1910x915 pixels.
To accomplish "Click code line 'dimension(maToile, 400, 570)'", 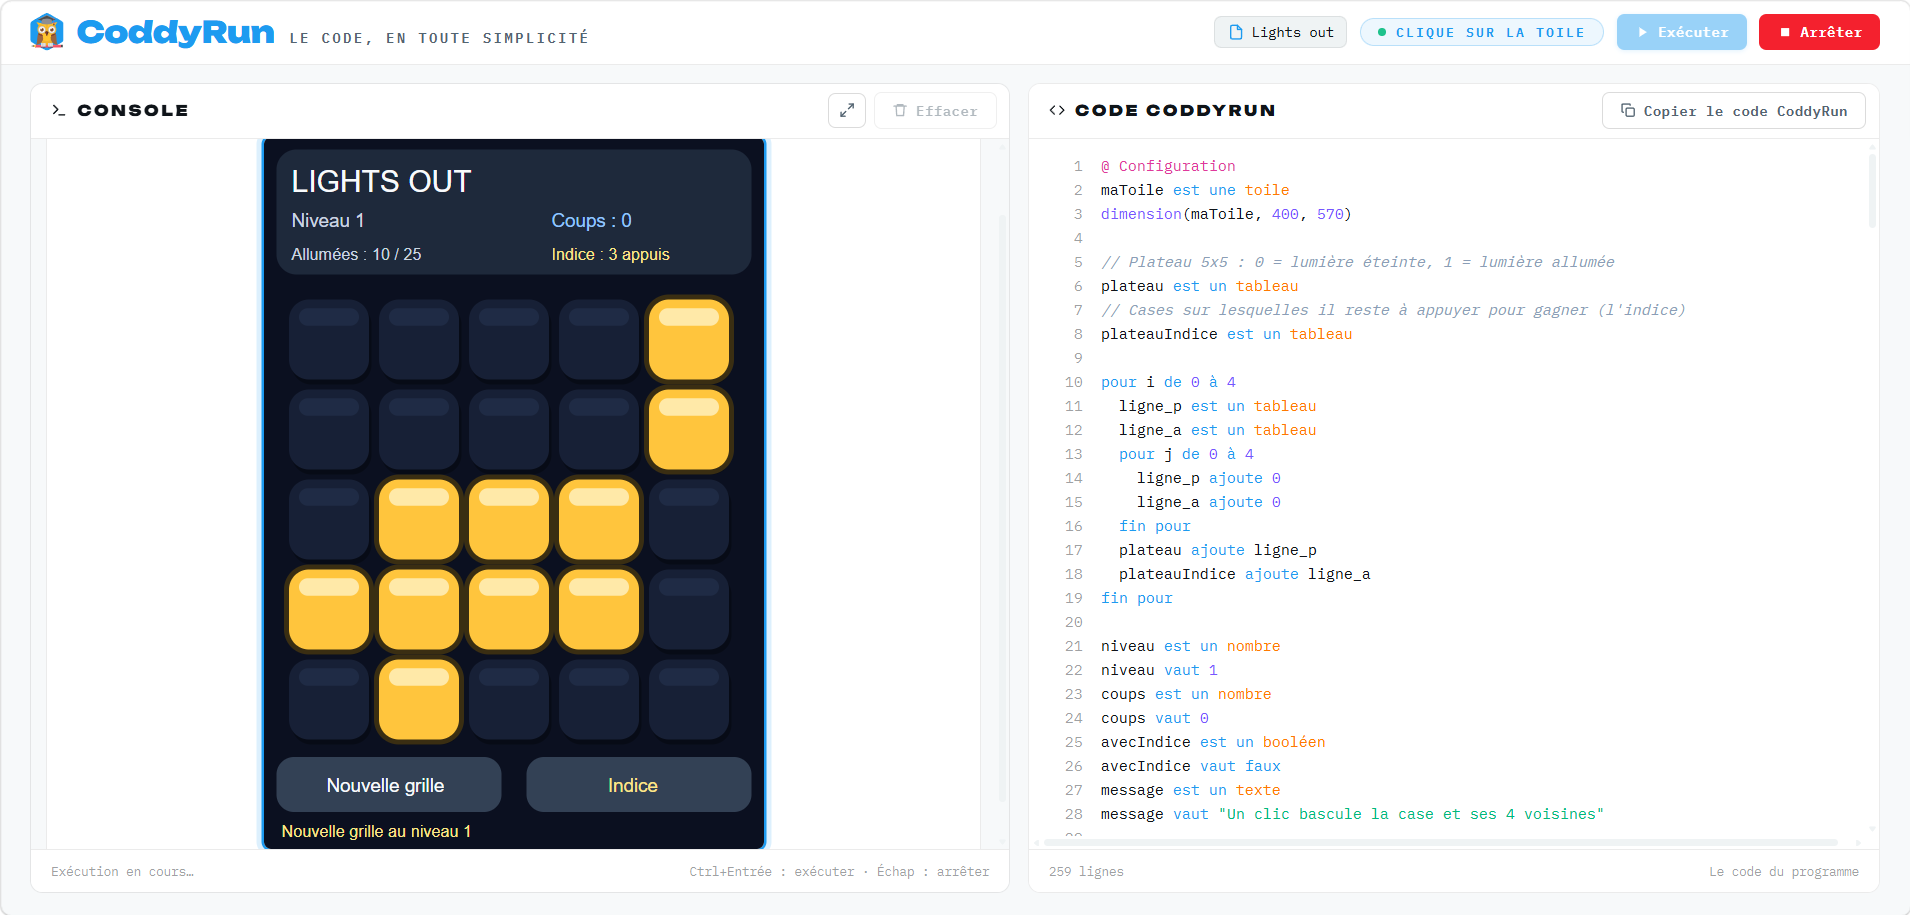I will point(1226,214).
